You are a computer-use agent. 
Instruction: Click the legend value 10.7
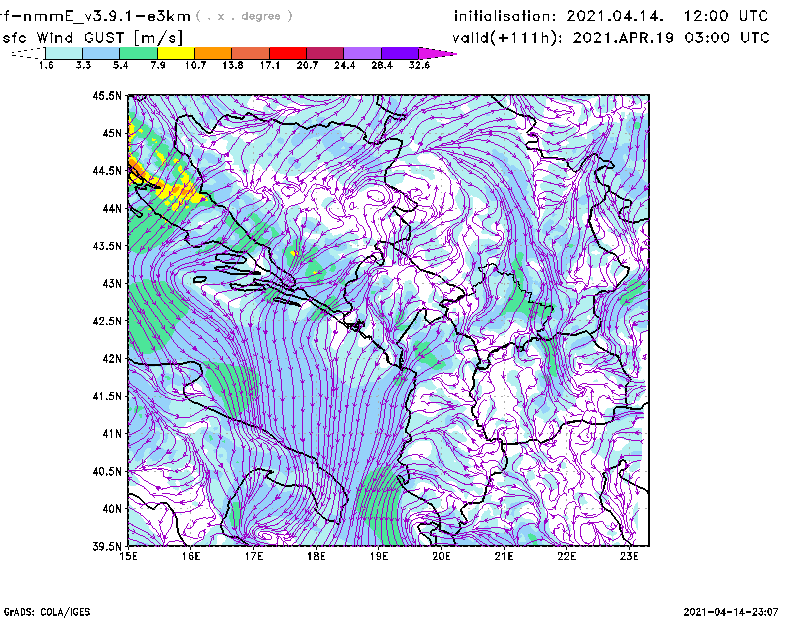tap(195, 65)
